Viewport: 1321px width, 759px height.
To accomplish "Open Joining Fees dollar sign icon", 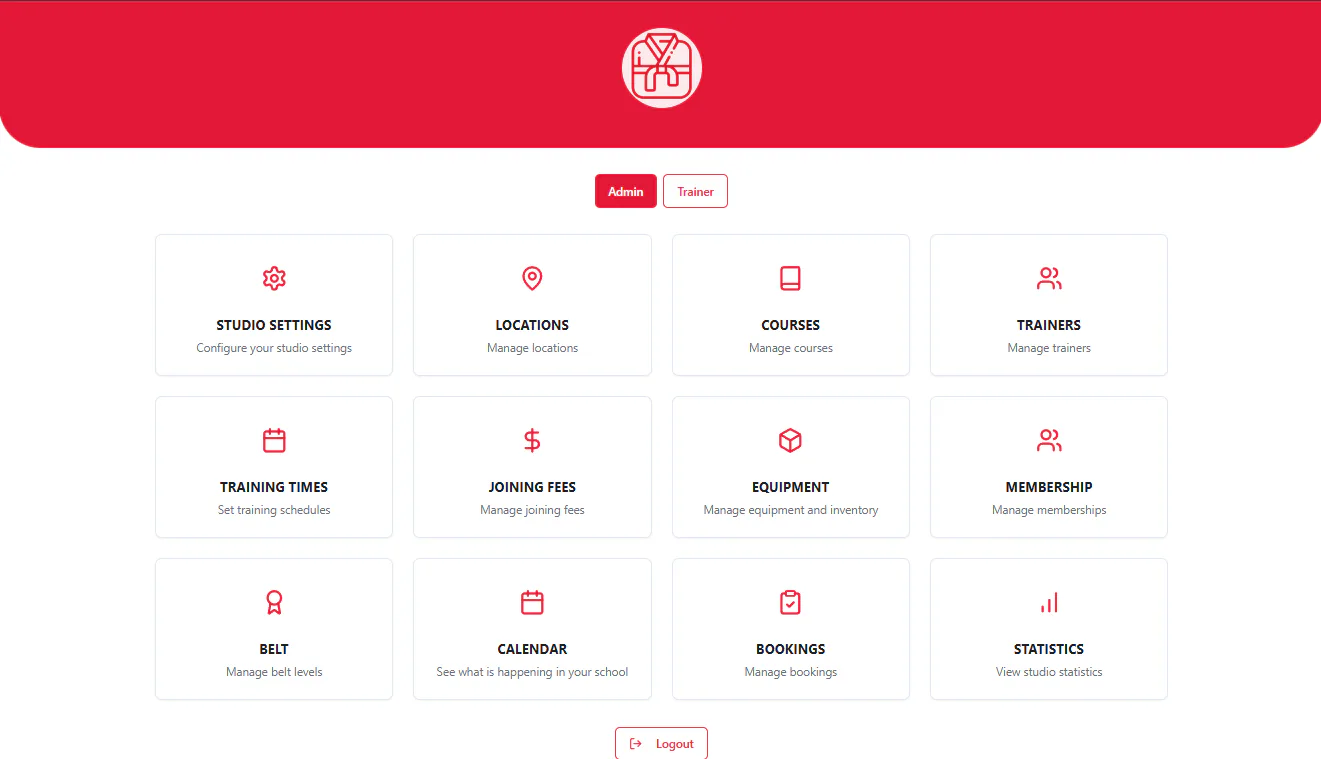I will (x=532, y=440).
